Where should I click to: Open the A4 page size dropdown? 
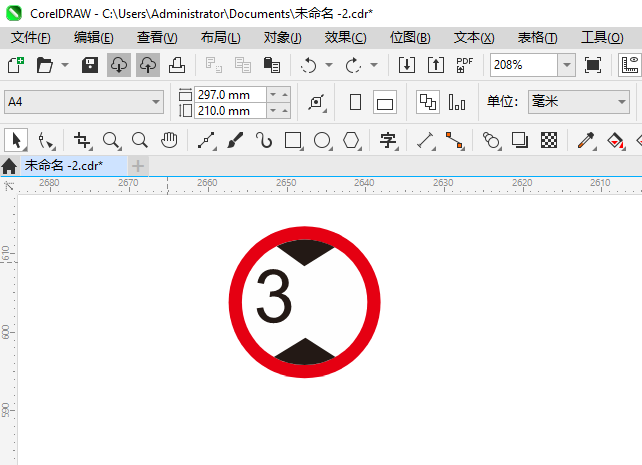coord(156,102)
